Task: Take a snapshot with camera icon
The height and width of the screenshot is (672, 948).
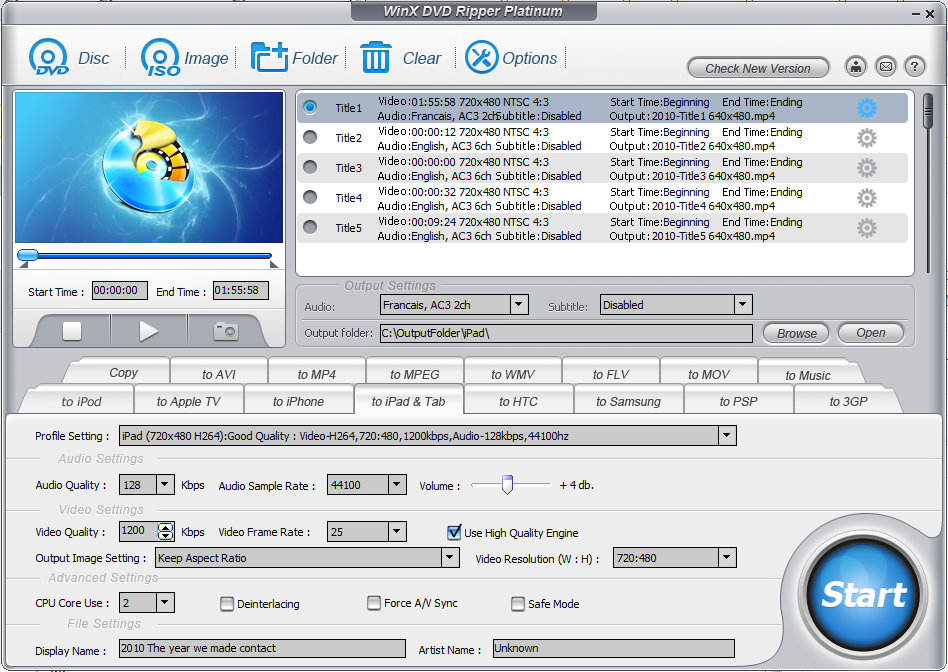Action: 226,331
